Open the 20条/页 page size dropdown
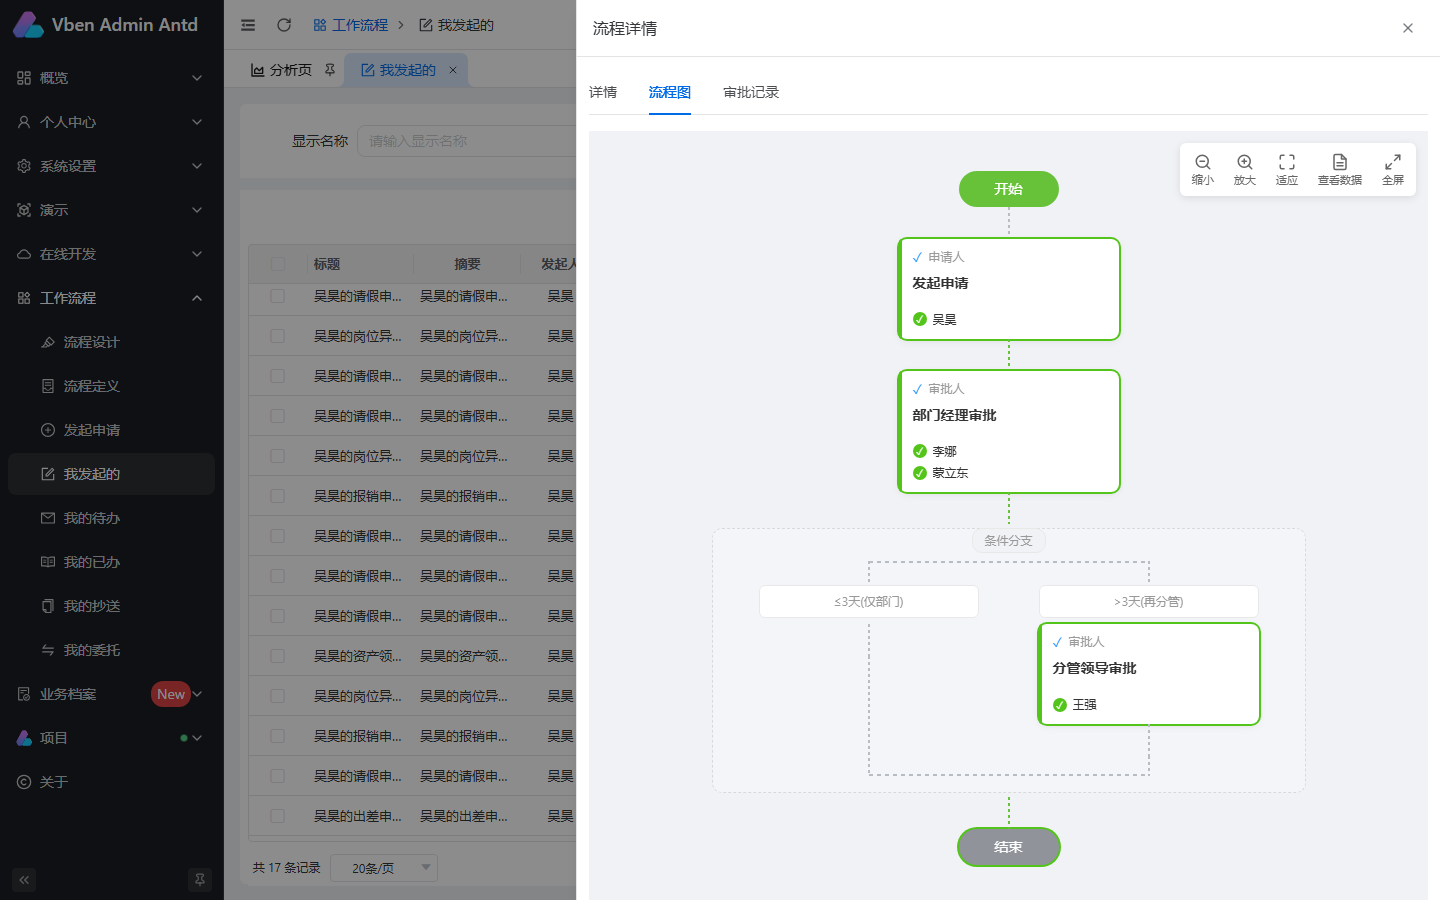This screenshot has width=1440, height=900. [384, 868]
